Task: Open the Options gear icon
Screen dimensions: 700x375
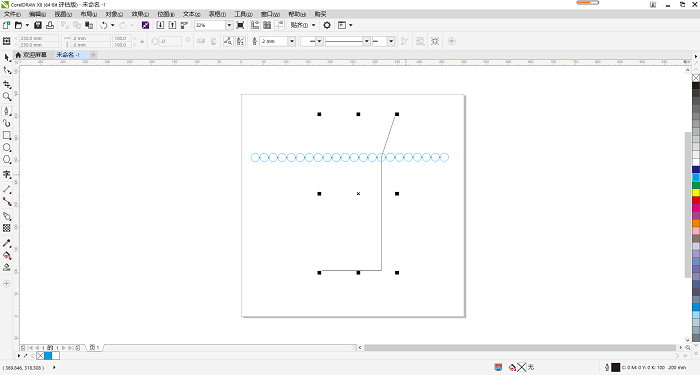Action: (x=327, y=25)
